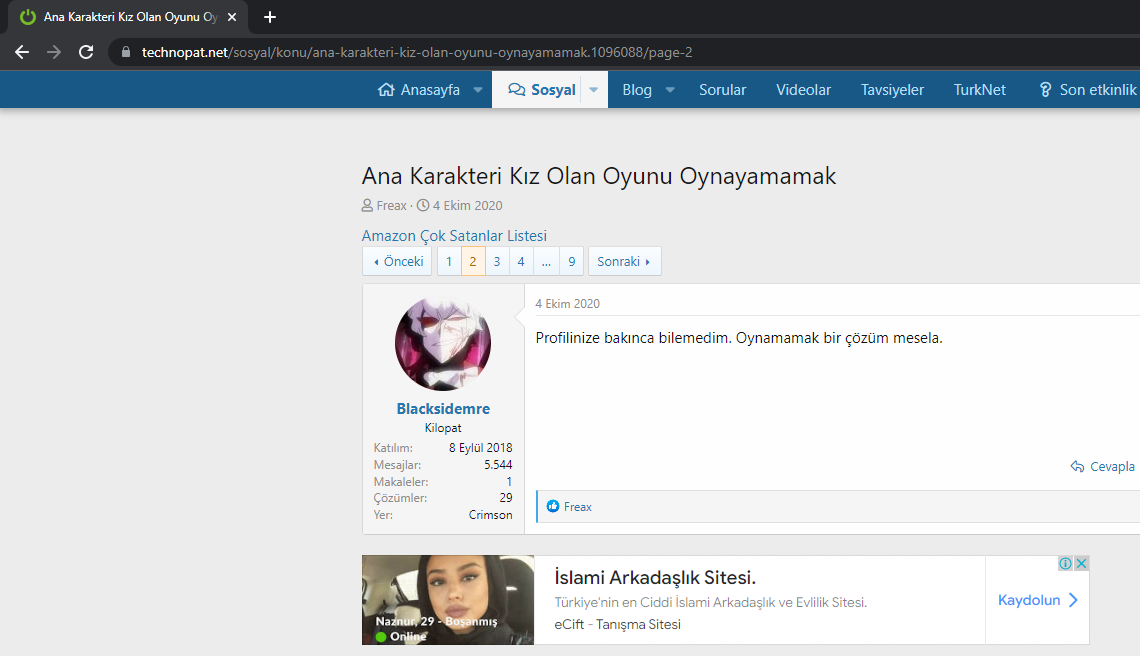The height and width of the screenshot is (656, 1140).
Task: Open Son etkinlik in the navigation bar
Action: 1088,89
